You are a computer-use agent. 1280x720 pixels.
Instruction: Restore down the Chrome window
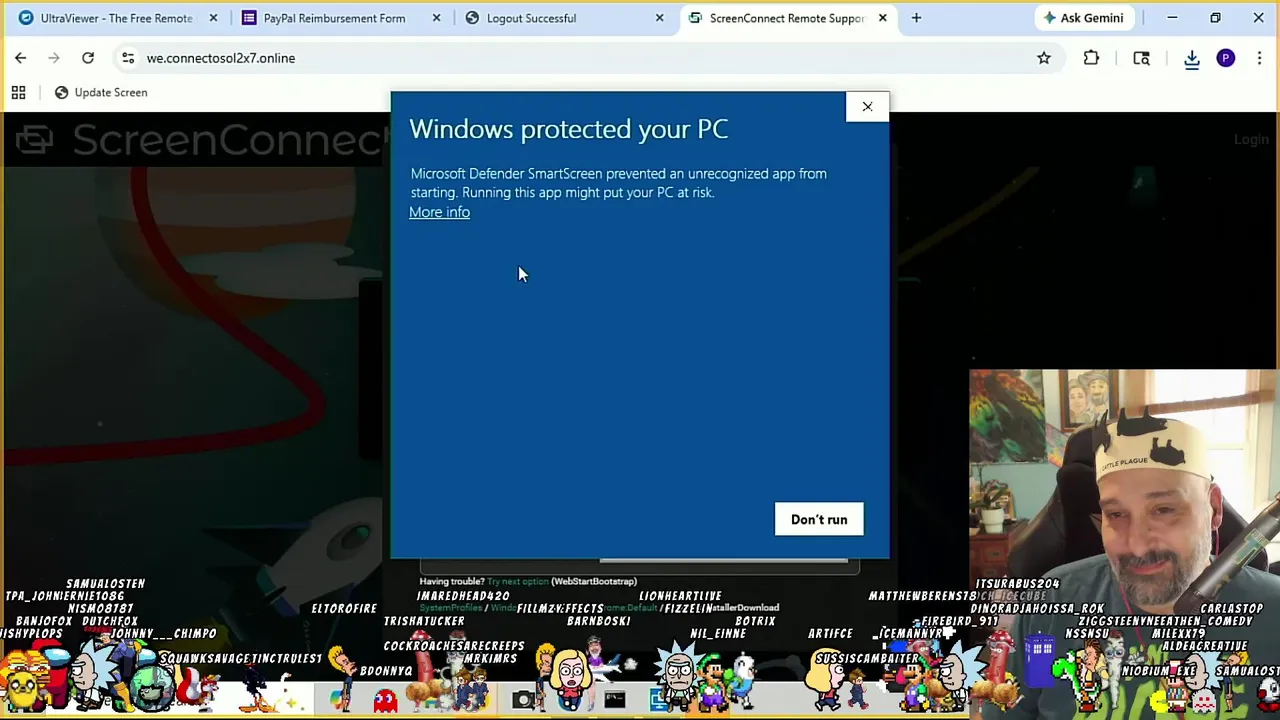(1215, 18)
